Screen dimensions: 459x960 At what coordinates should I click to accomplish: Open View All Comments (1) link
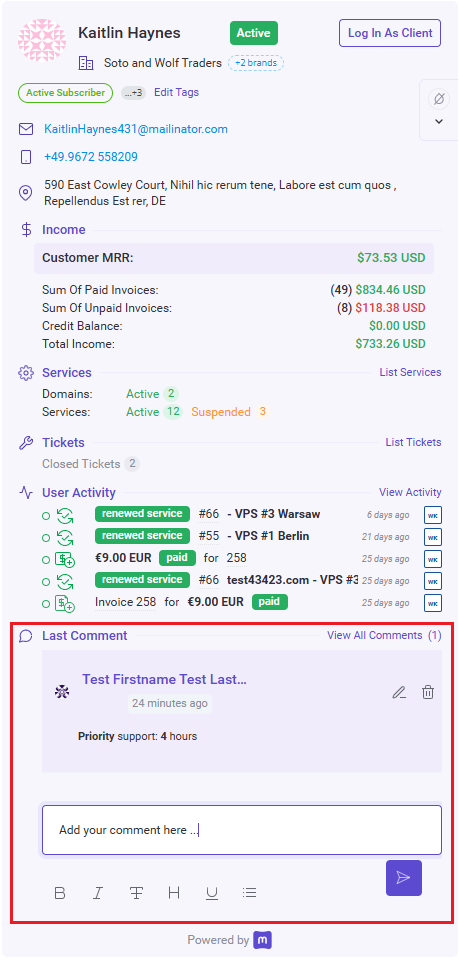(384, 636)
